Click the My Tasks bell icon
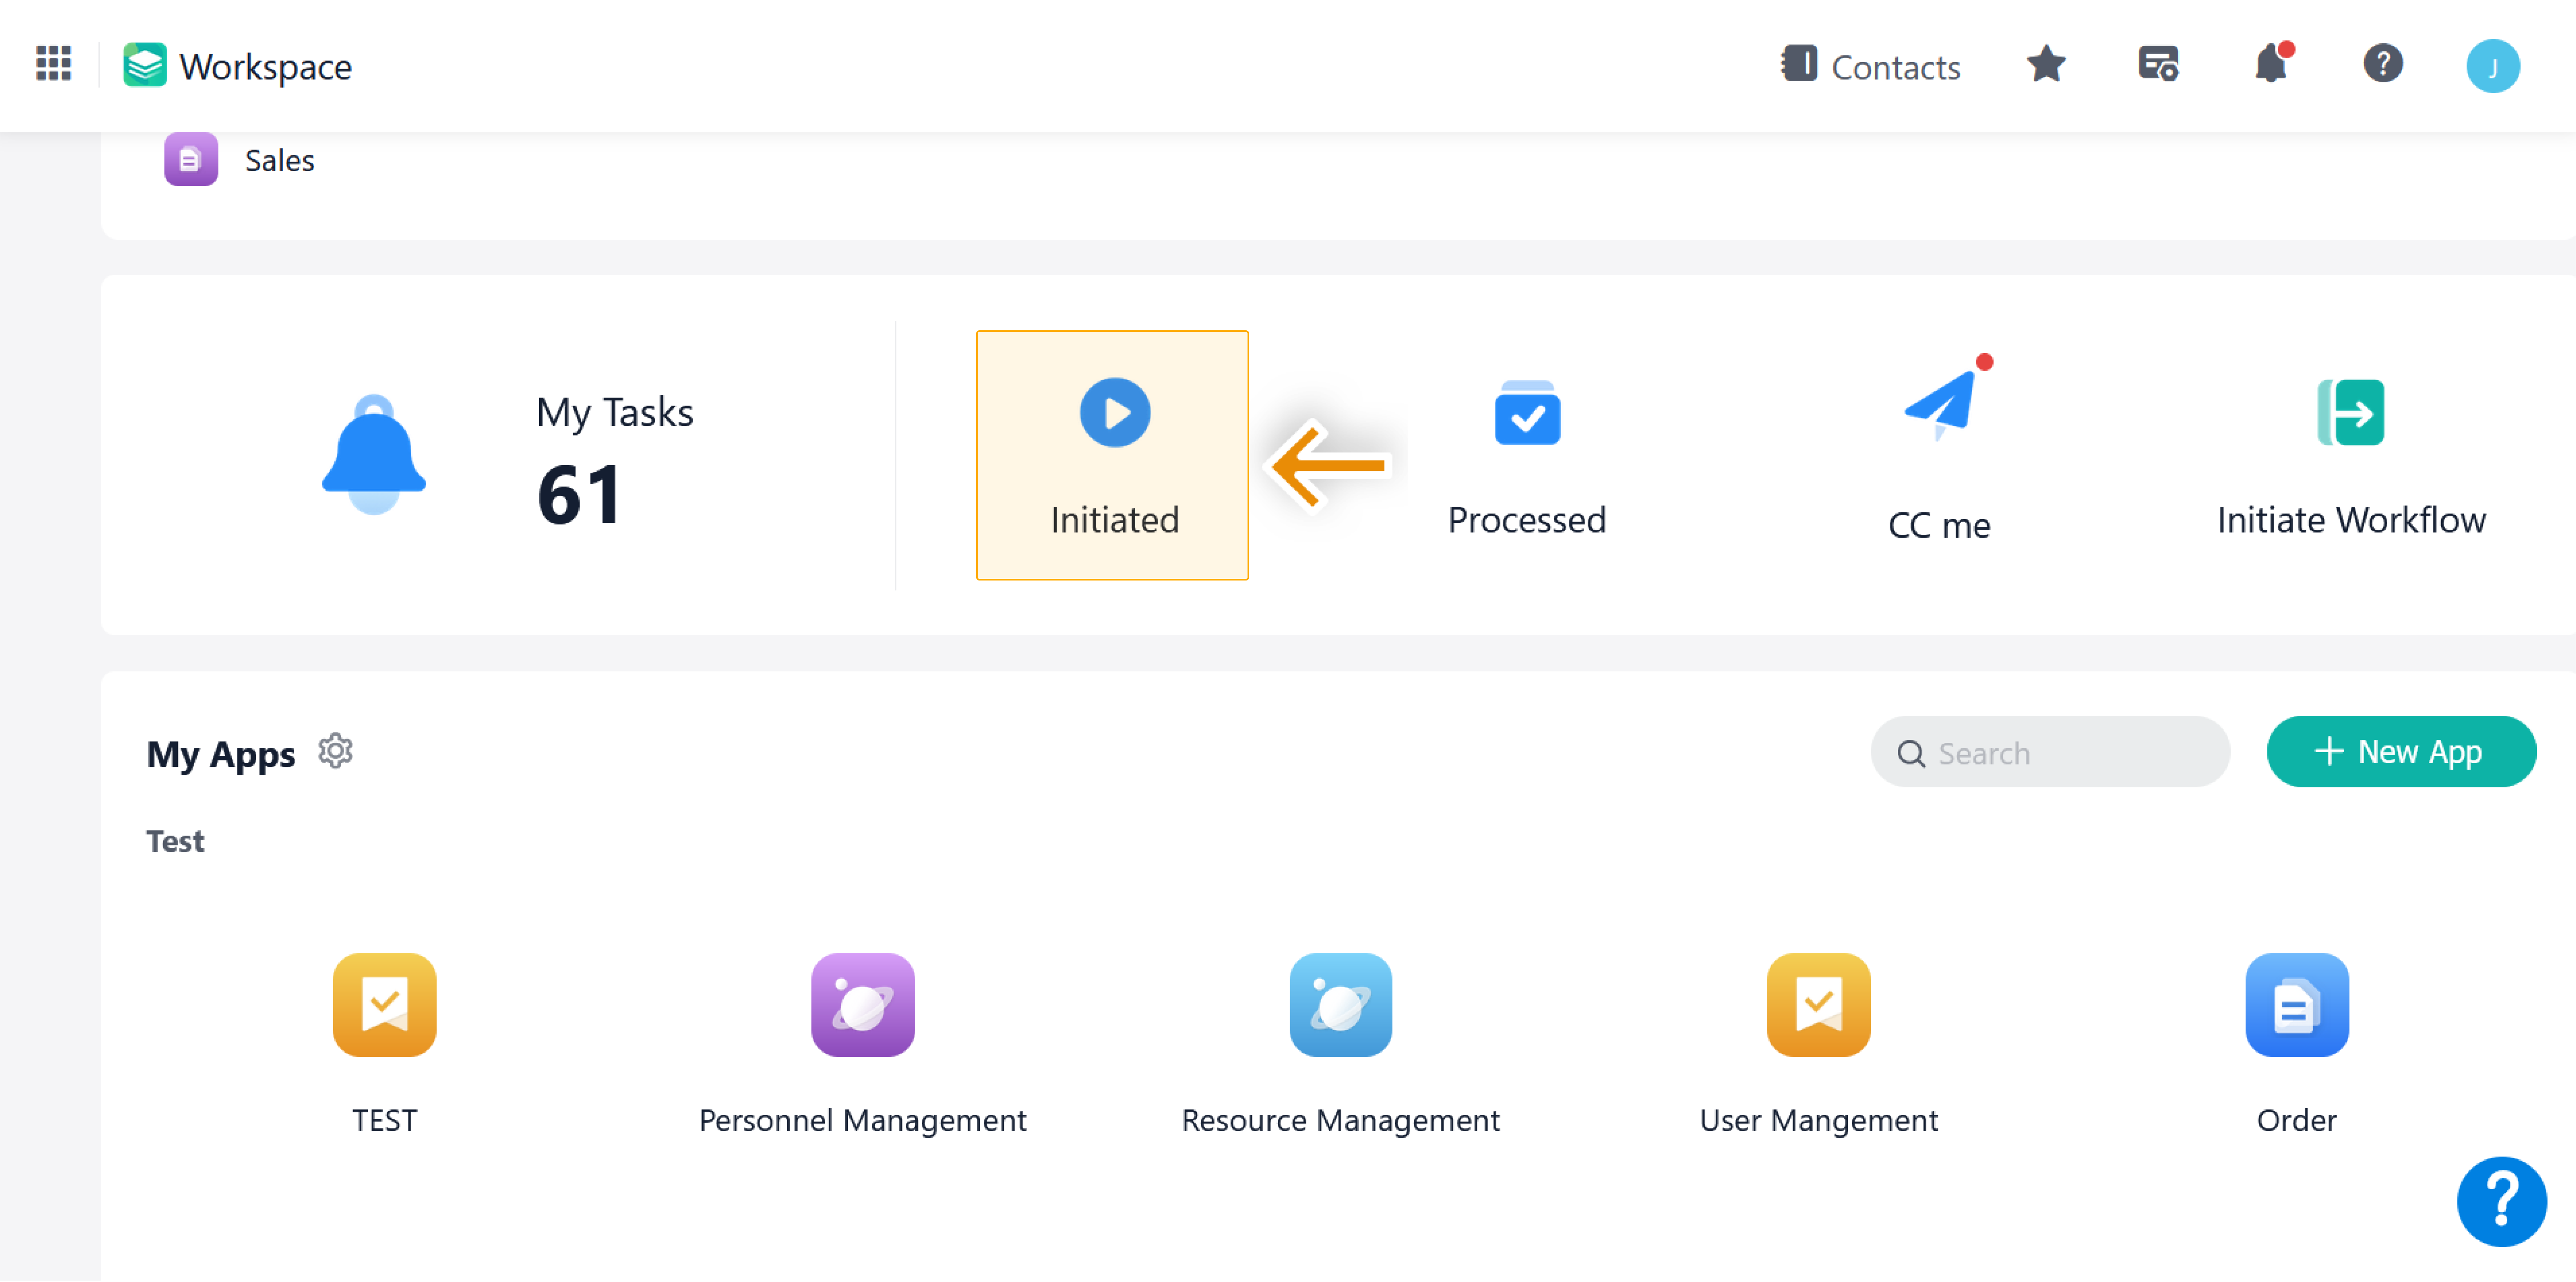 click(x=374, y=454)
